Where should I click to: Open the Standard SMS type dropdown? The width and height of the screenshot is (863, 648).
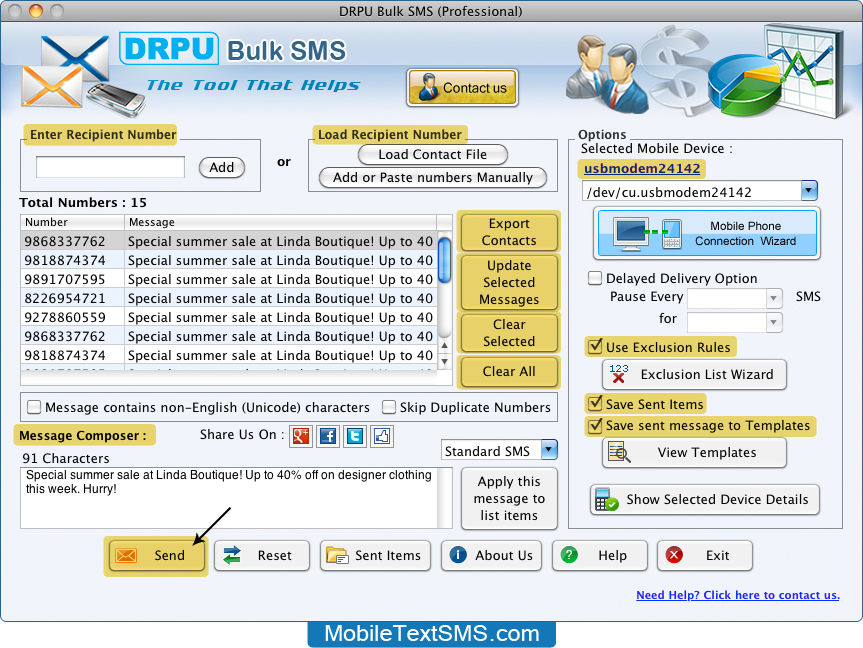549,451
